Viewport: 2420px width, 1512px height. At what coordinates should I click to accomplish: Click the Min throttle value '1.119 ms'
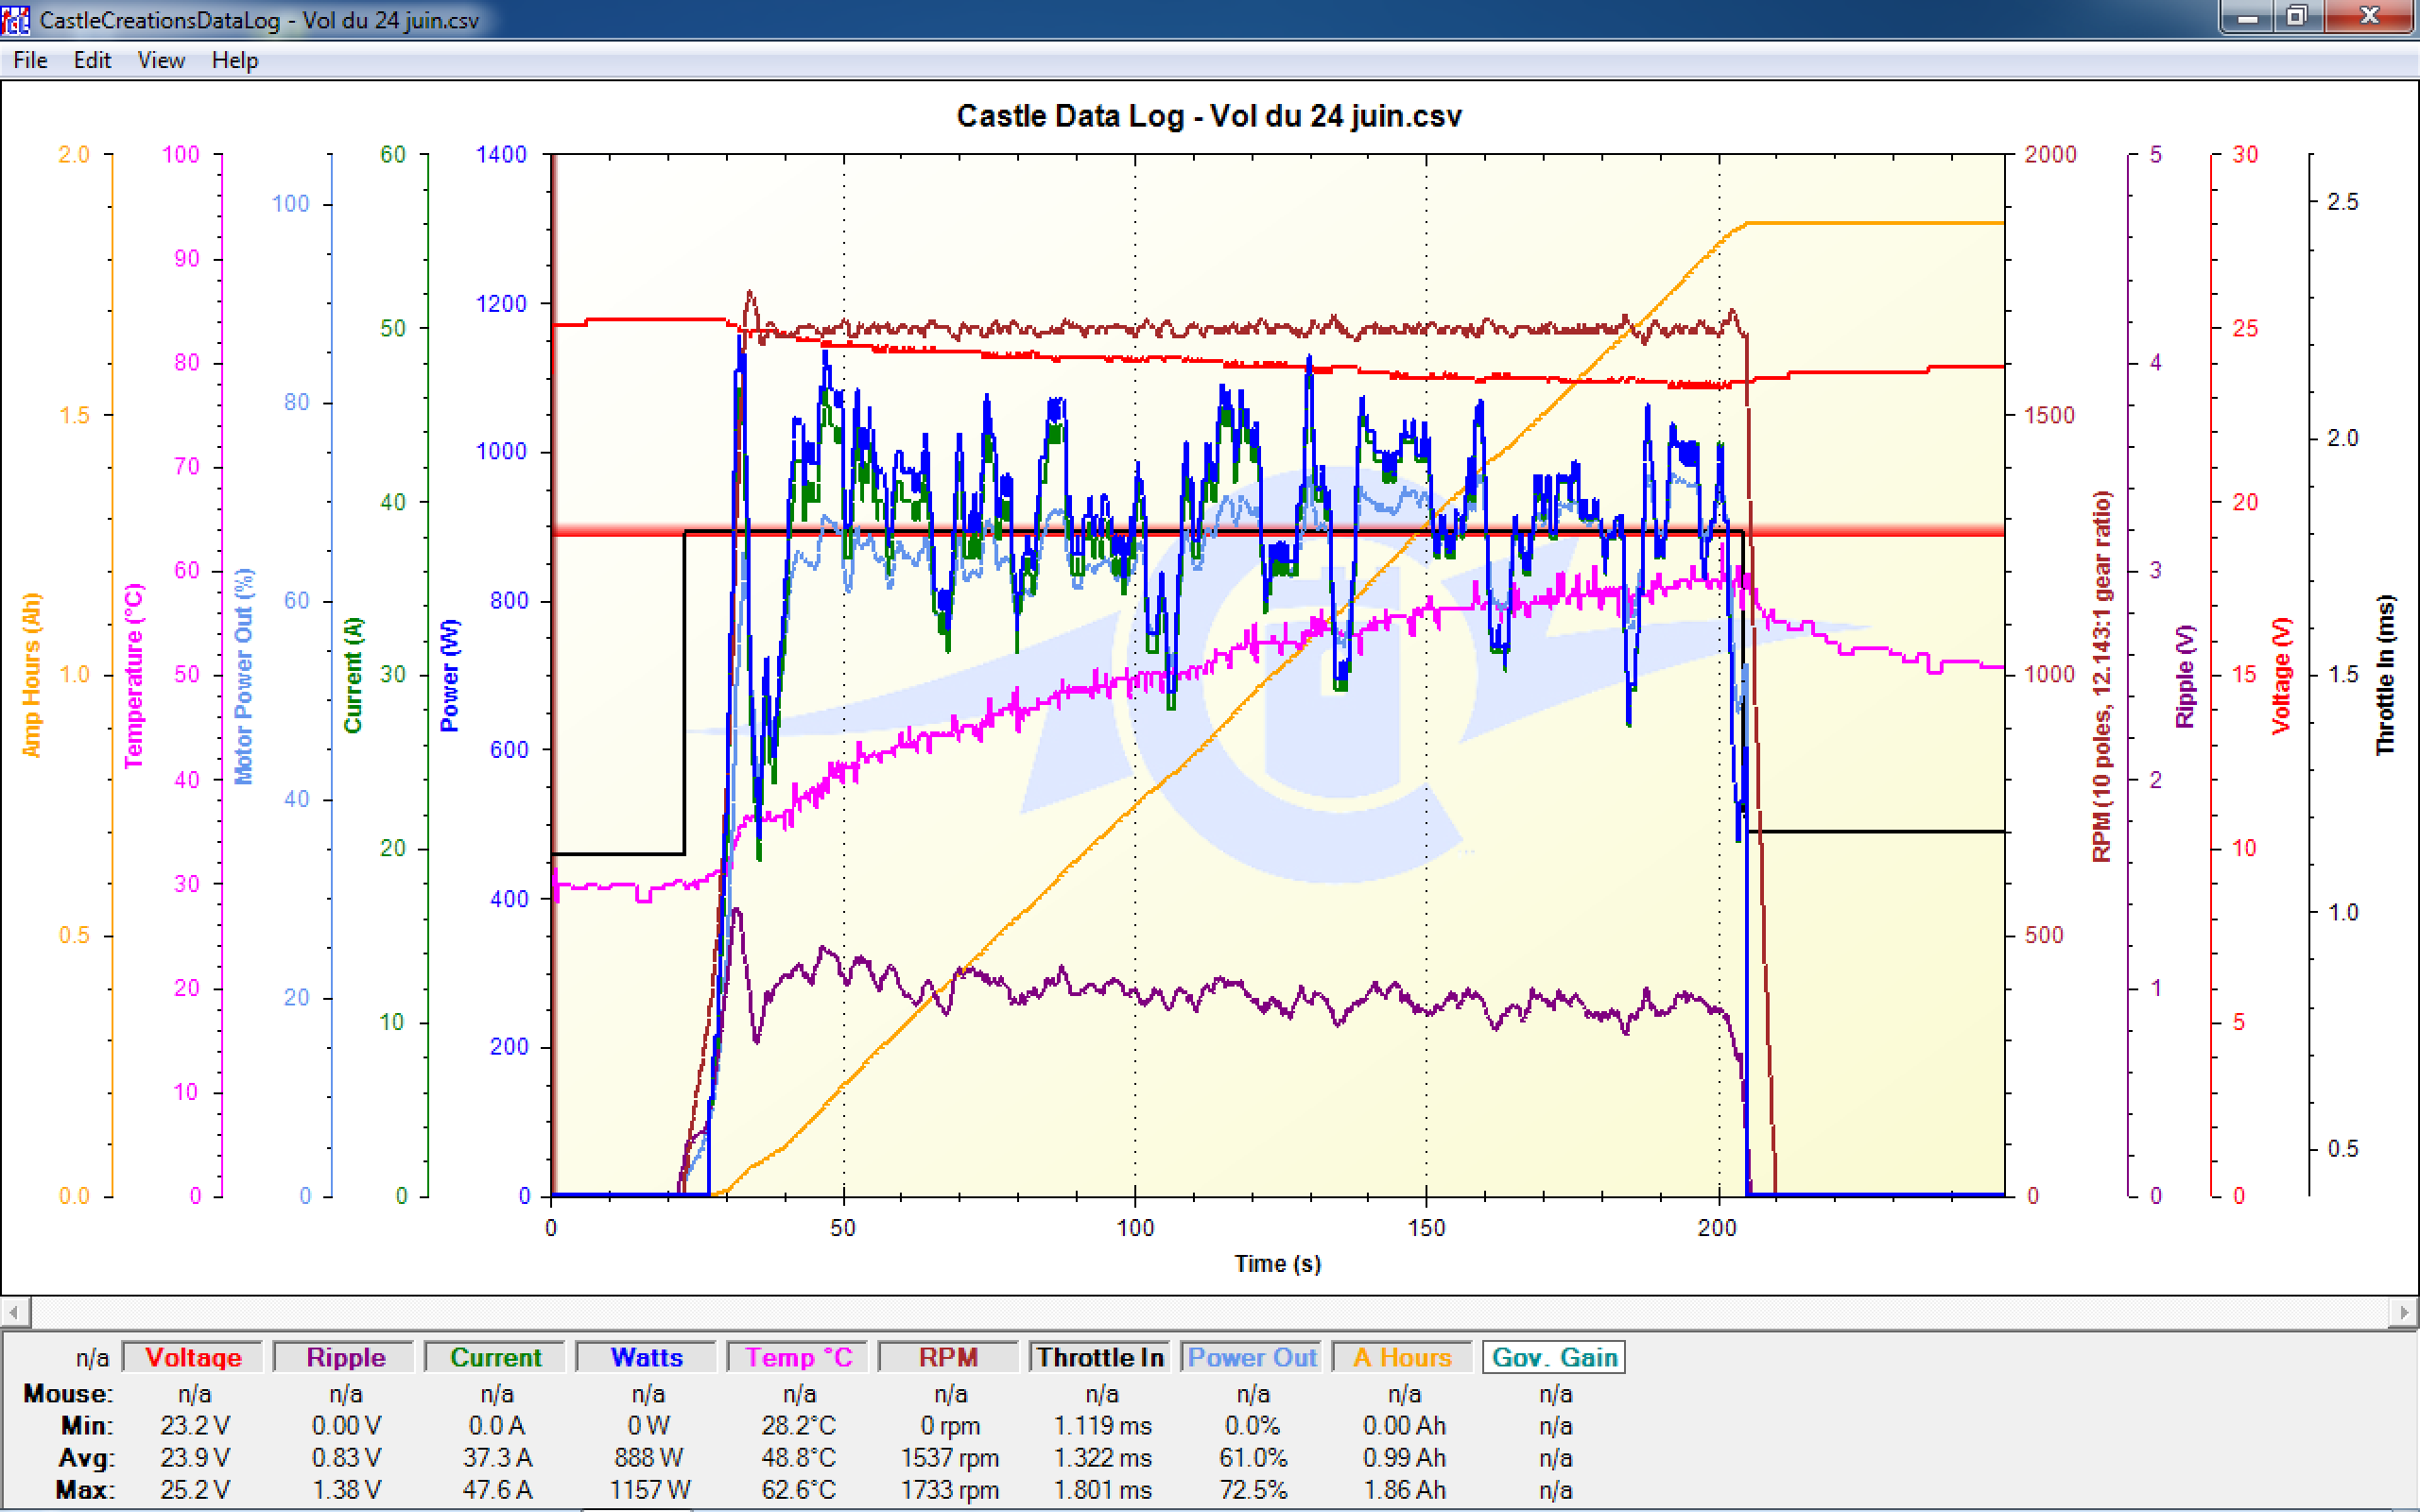1102,1425
